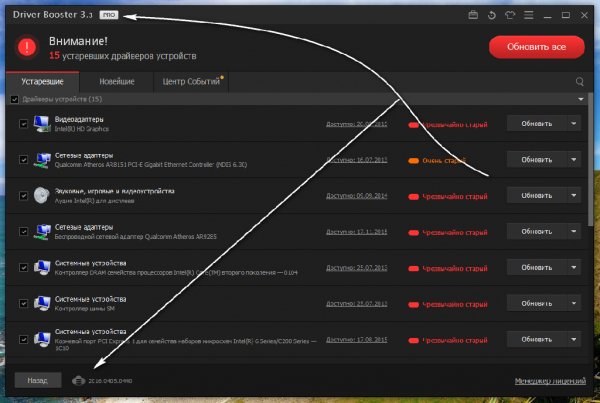Click the Назад button

(38, 380)
